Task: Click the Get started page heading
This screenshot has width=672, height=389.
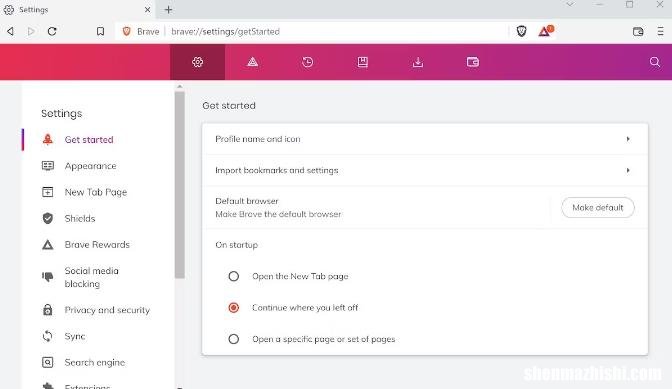Action: (x=229, y=105)
